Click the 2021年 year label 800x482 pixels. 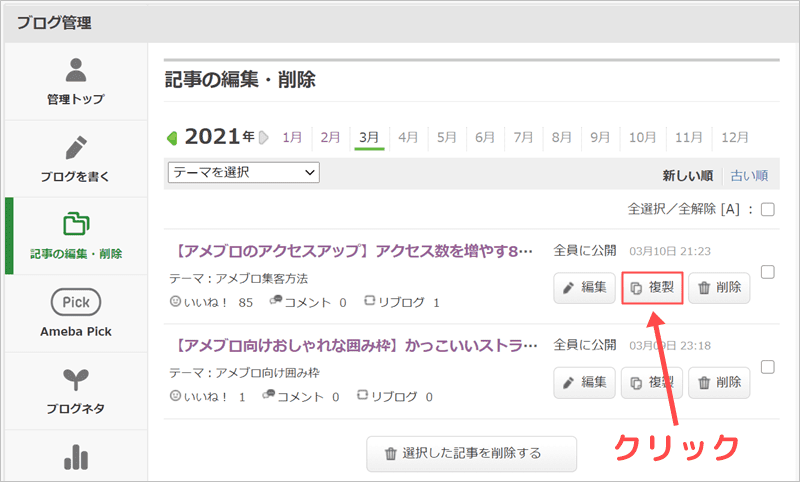click(219, 137)
